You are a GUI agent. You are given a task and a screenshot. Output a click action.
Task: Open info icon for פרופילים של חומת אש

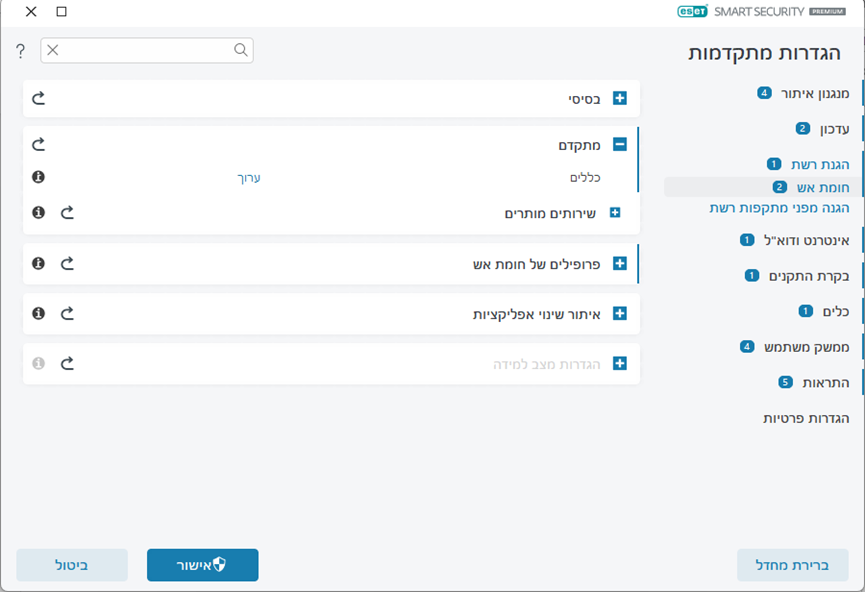pos(38,263)
